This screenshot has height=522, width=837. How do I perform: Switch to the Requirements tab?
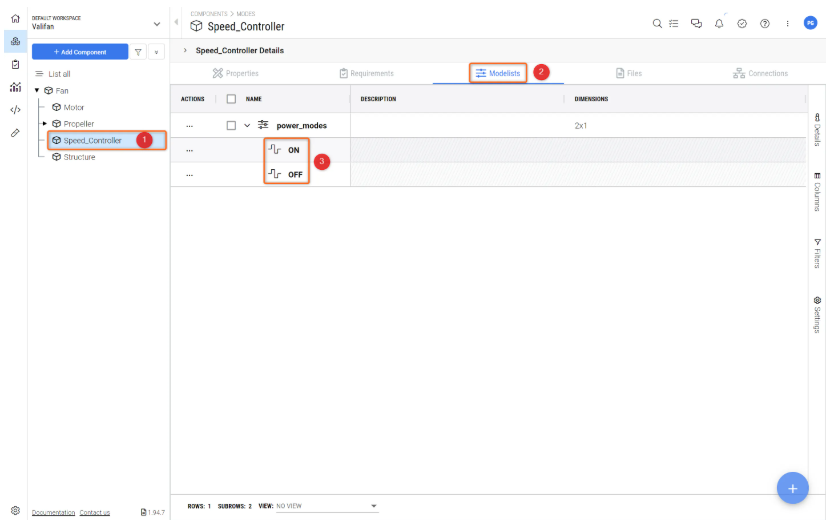point(366,73)
